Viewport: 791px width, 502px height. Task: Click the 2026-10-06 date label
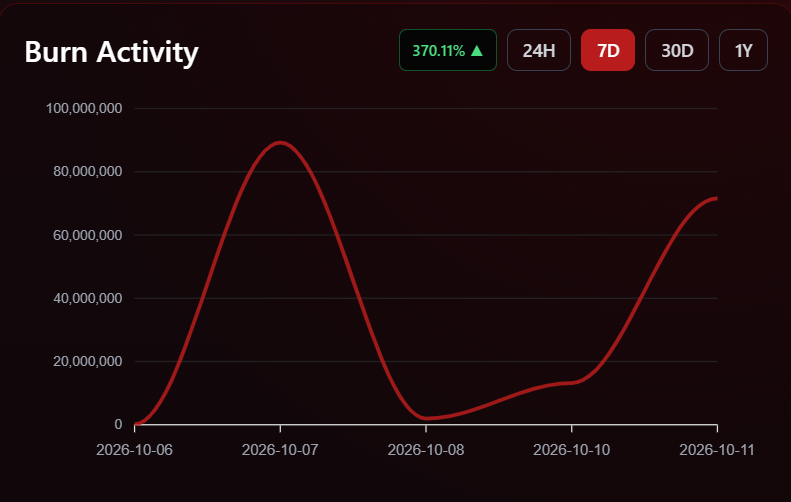click(x=134, y=450)
